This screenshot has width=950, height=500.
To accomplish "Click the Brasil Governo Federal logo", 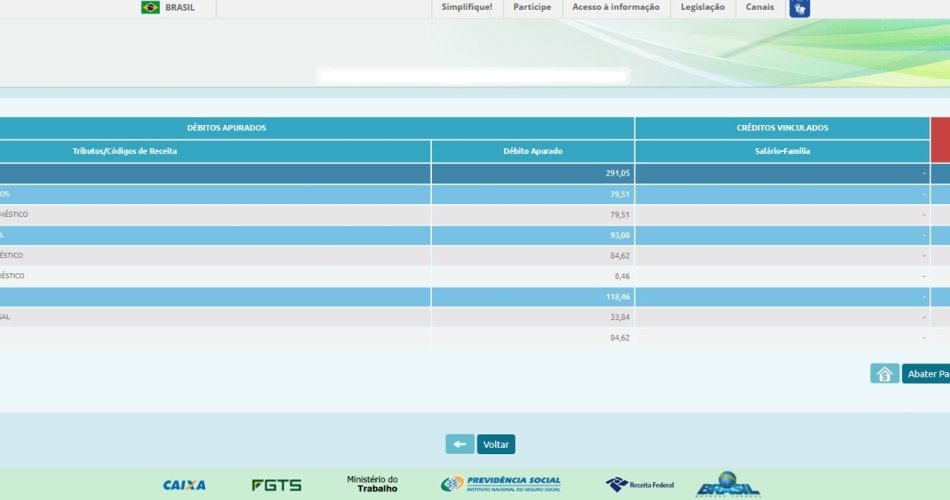I will [x=728, y=485].
